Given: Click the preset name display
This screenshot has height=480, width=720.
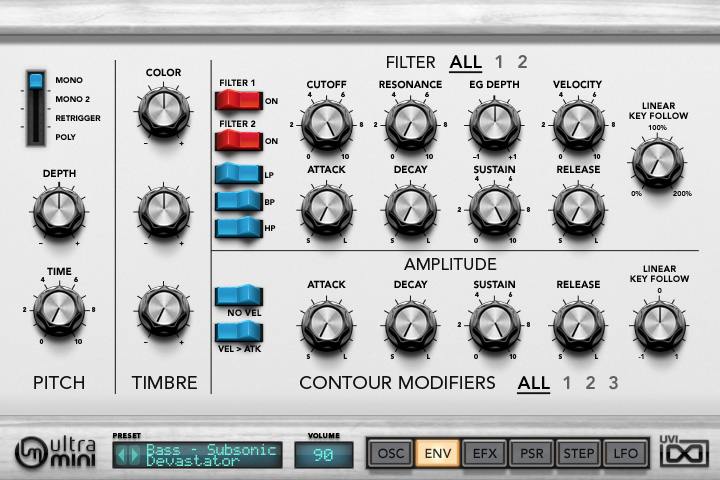Looking at the screenshot, I should [x=211, y=455].
